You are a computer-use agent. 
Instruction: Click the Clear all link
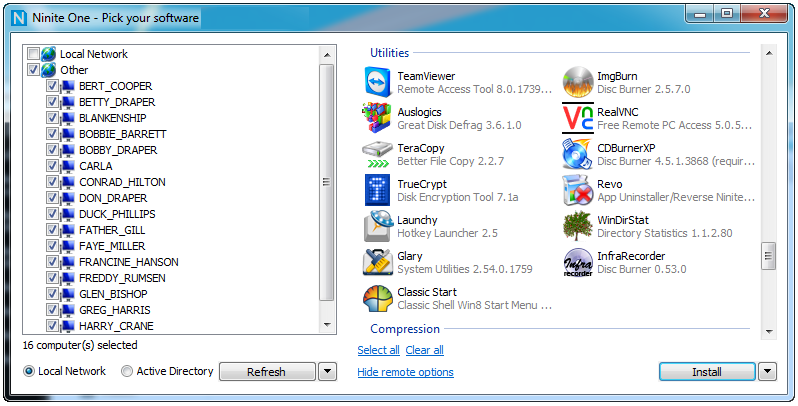pyautogui.click(x=424, y=350)
